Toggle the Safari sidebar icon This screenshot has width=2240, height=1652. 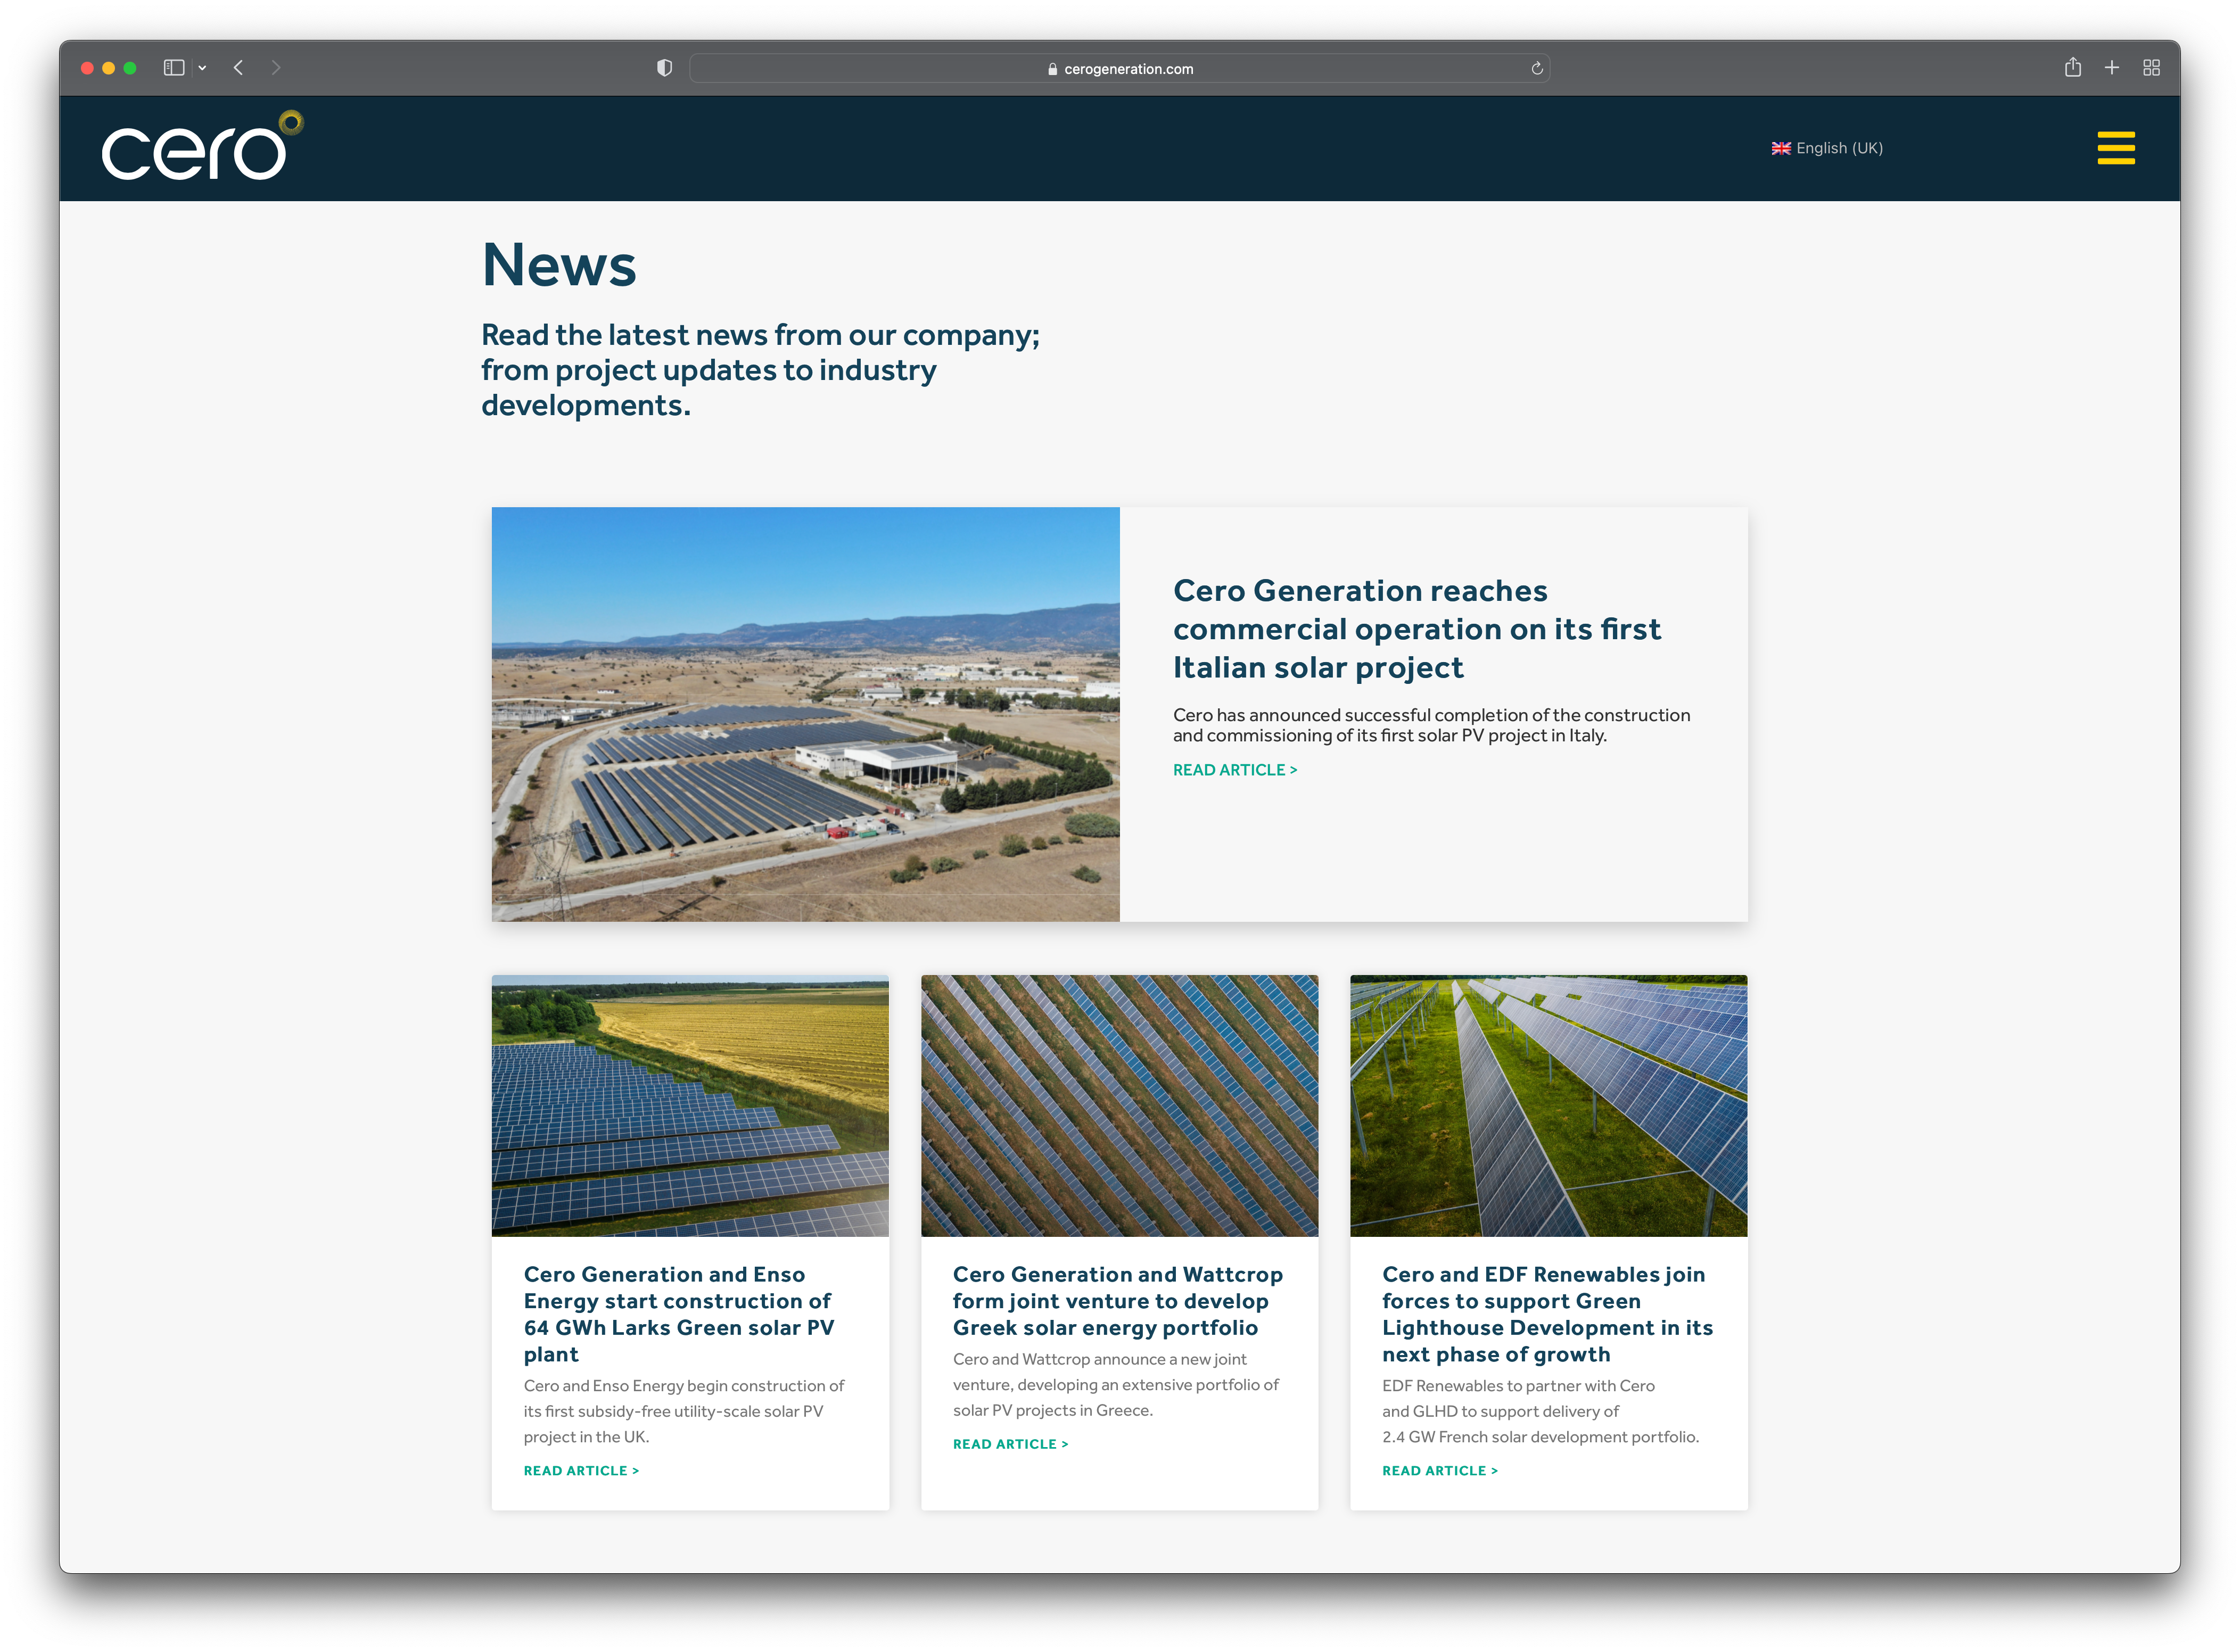[174, 68]
